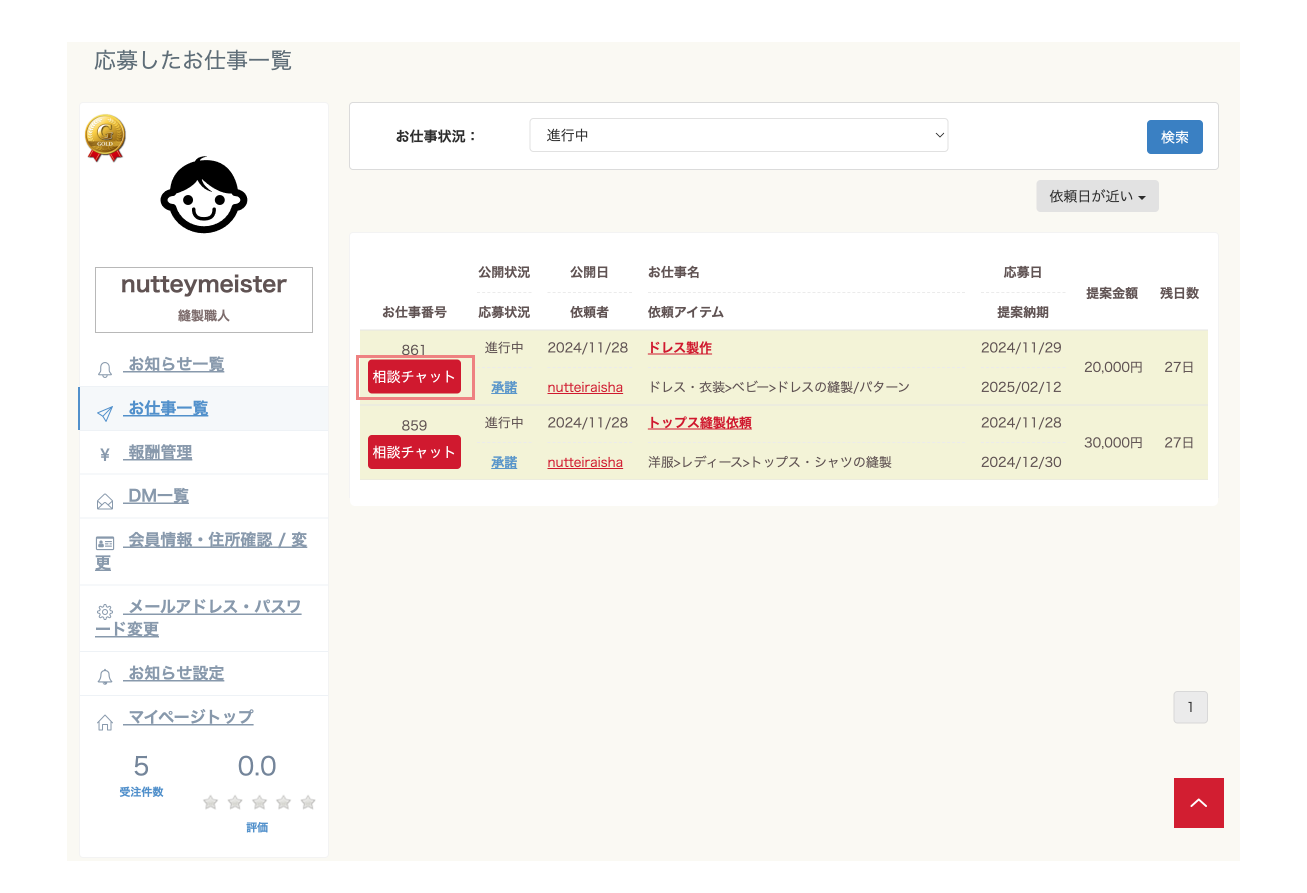Click the house icon beside マイページトップ
The height and width of the screenshot is (893, 1307).
click(x=105, y=722)
